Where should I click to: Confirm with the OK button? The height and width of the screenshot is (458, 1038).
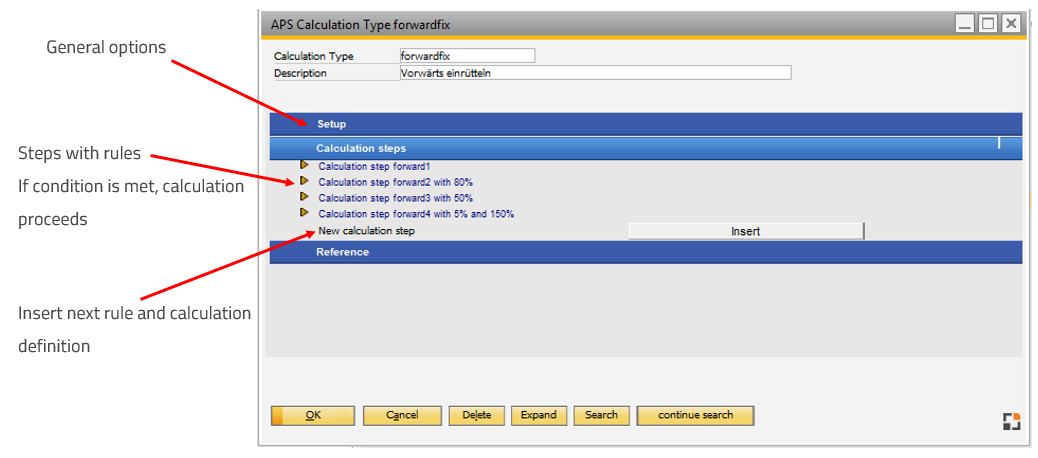coord(313,415)
